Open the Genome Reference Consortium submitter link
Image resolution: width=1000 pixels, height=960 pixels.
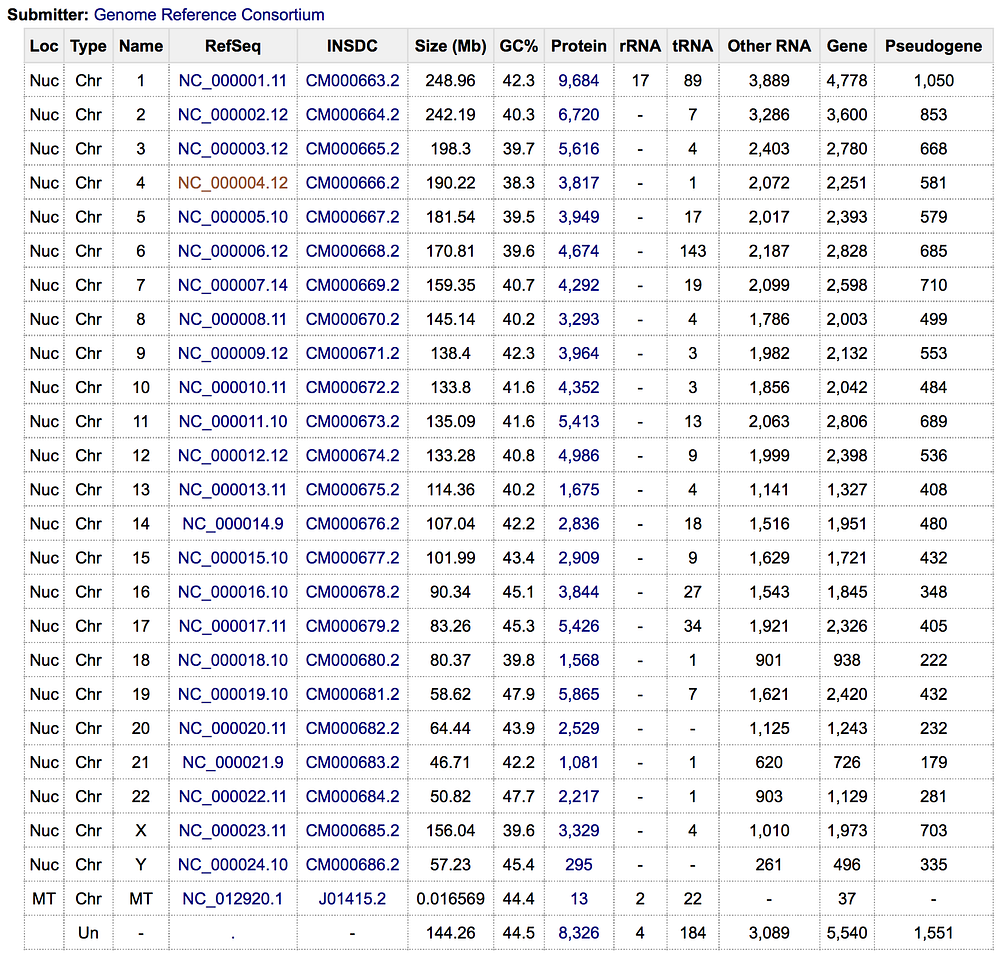pos(209,15)
